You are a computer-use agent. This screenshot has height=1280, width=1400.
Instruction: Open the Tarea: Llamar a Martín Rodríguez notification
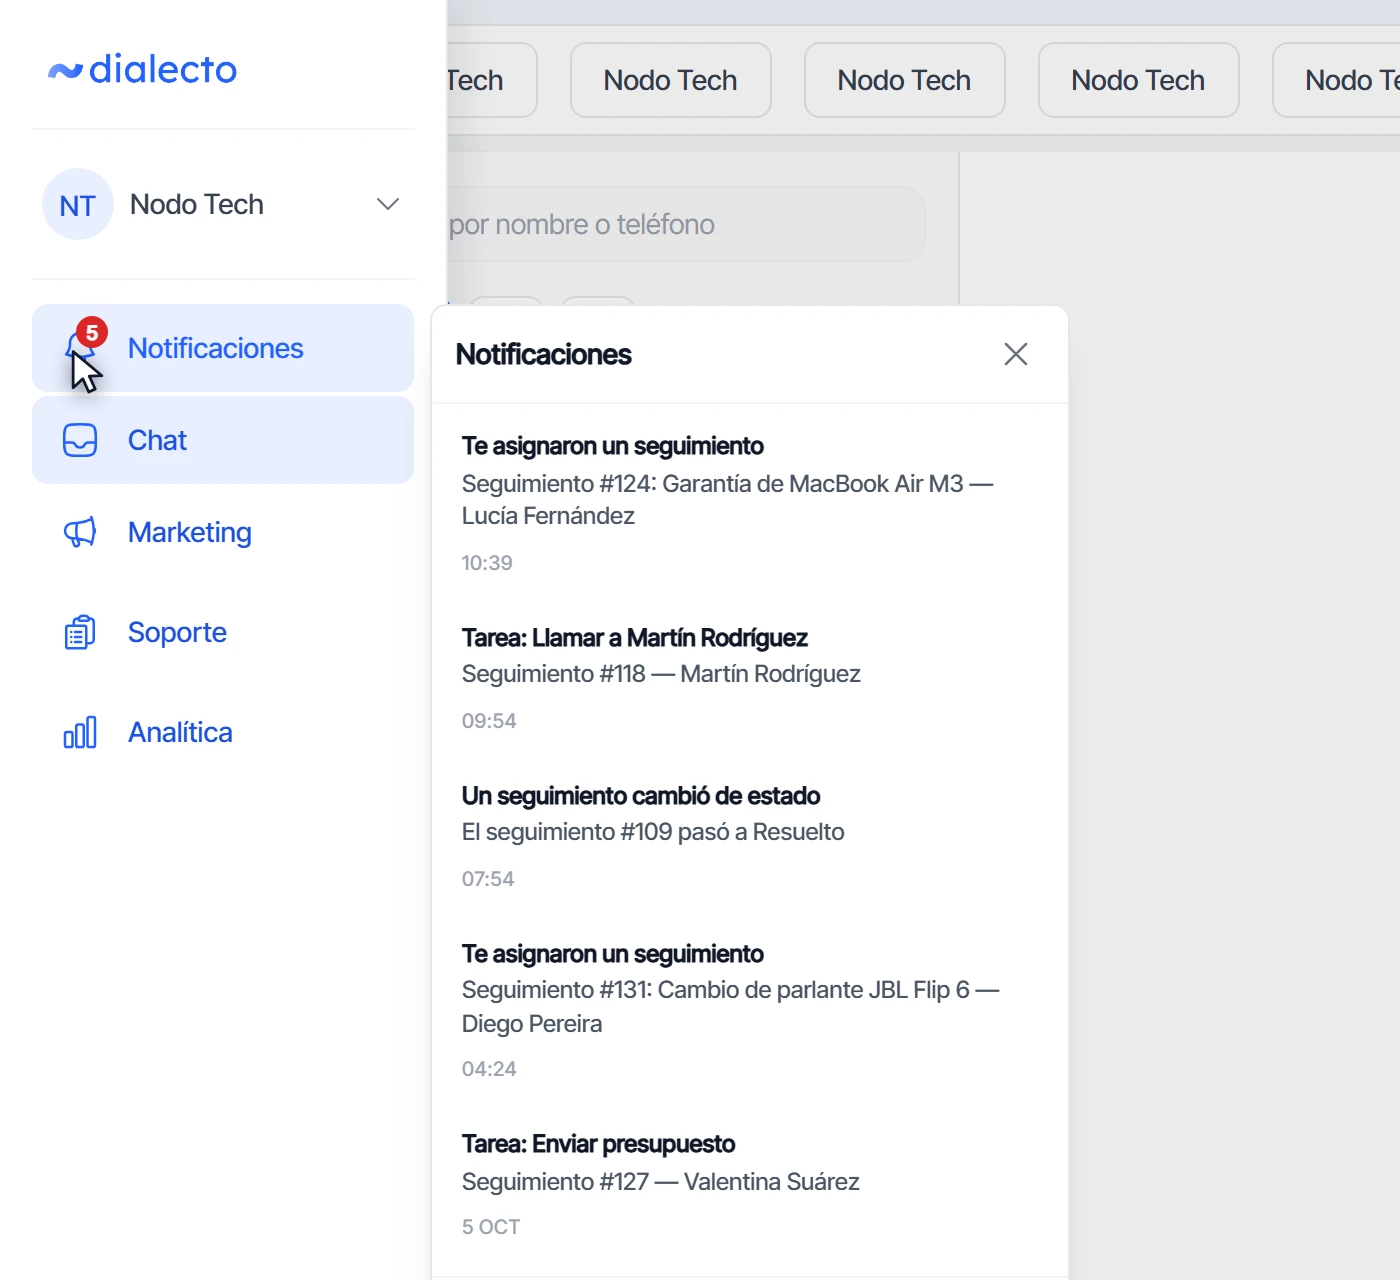click(x=750, y=678)
